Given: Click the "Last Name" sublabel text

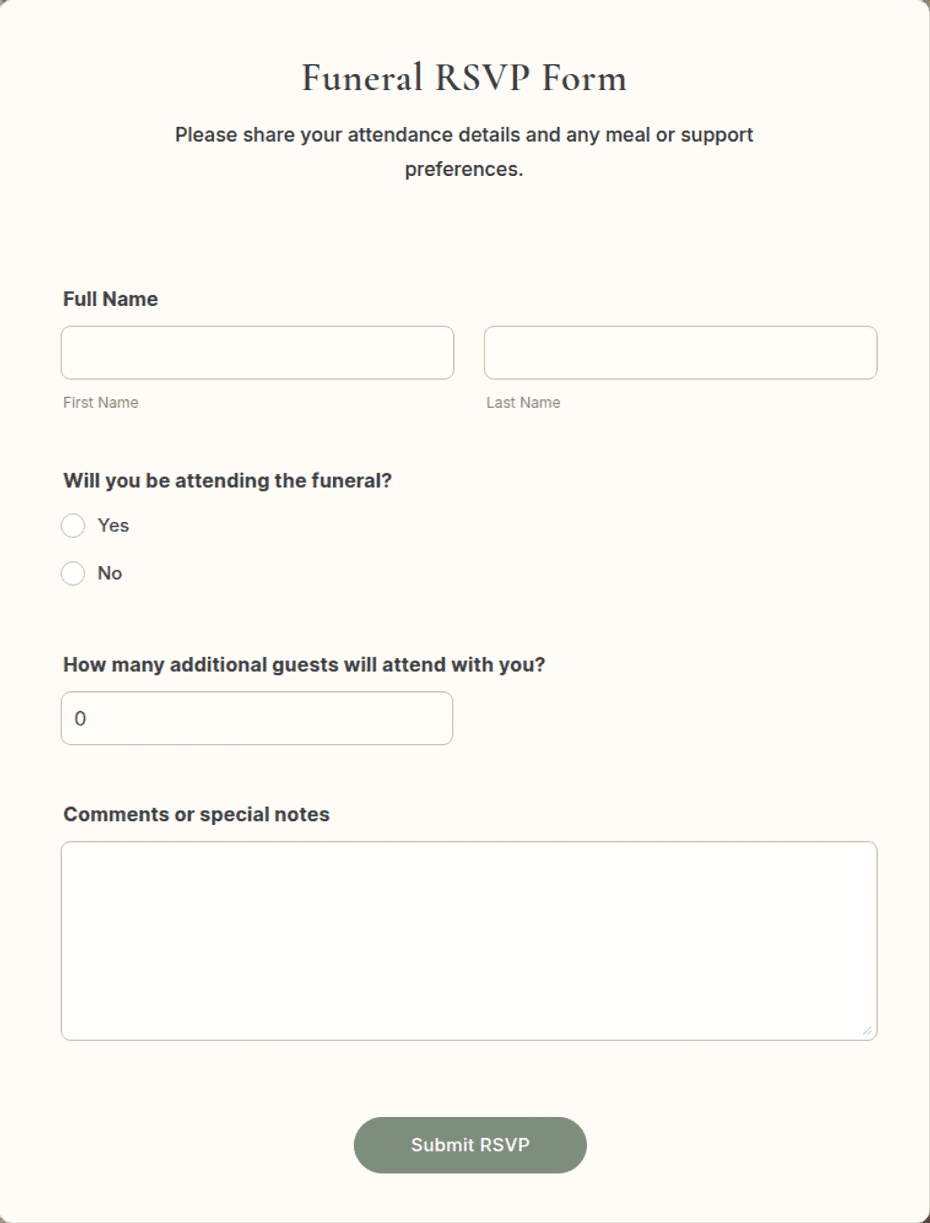Looking at the screenshot, I should pos(523,402).
